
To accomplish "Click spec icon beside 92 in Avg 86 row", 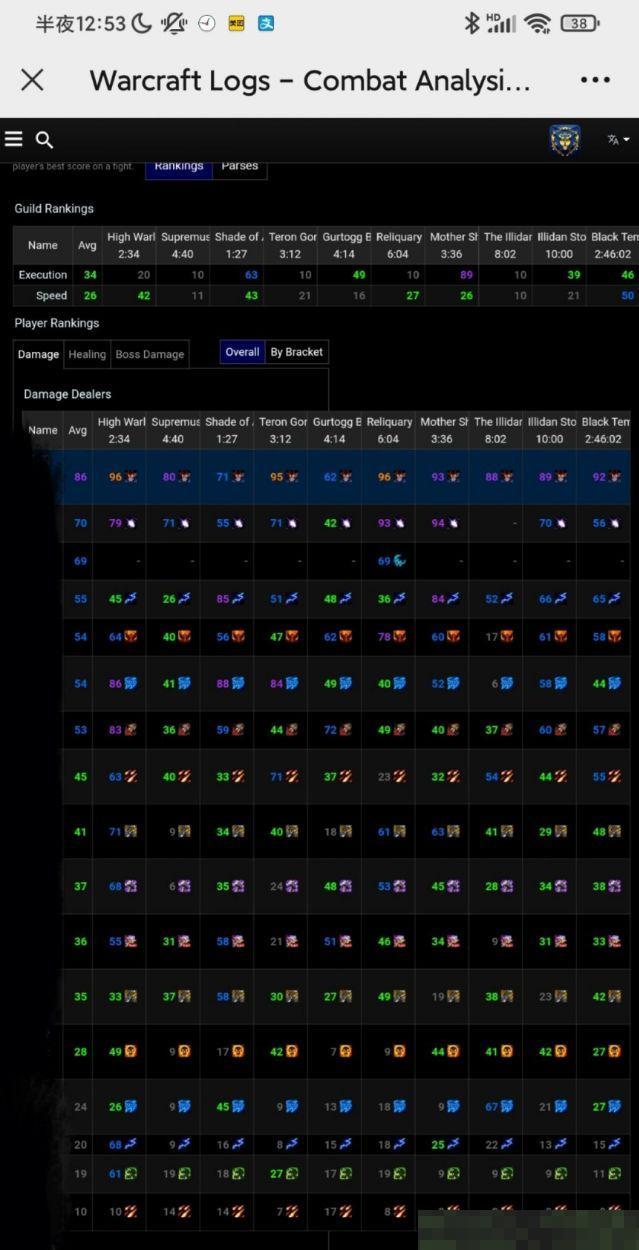I will [x=615, y=478].
